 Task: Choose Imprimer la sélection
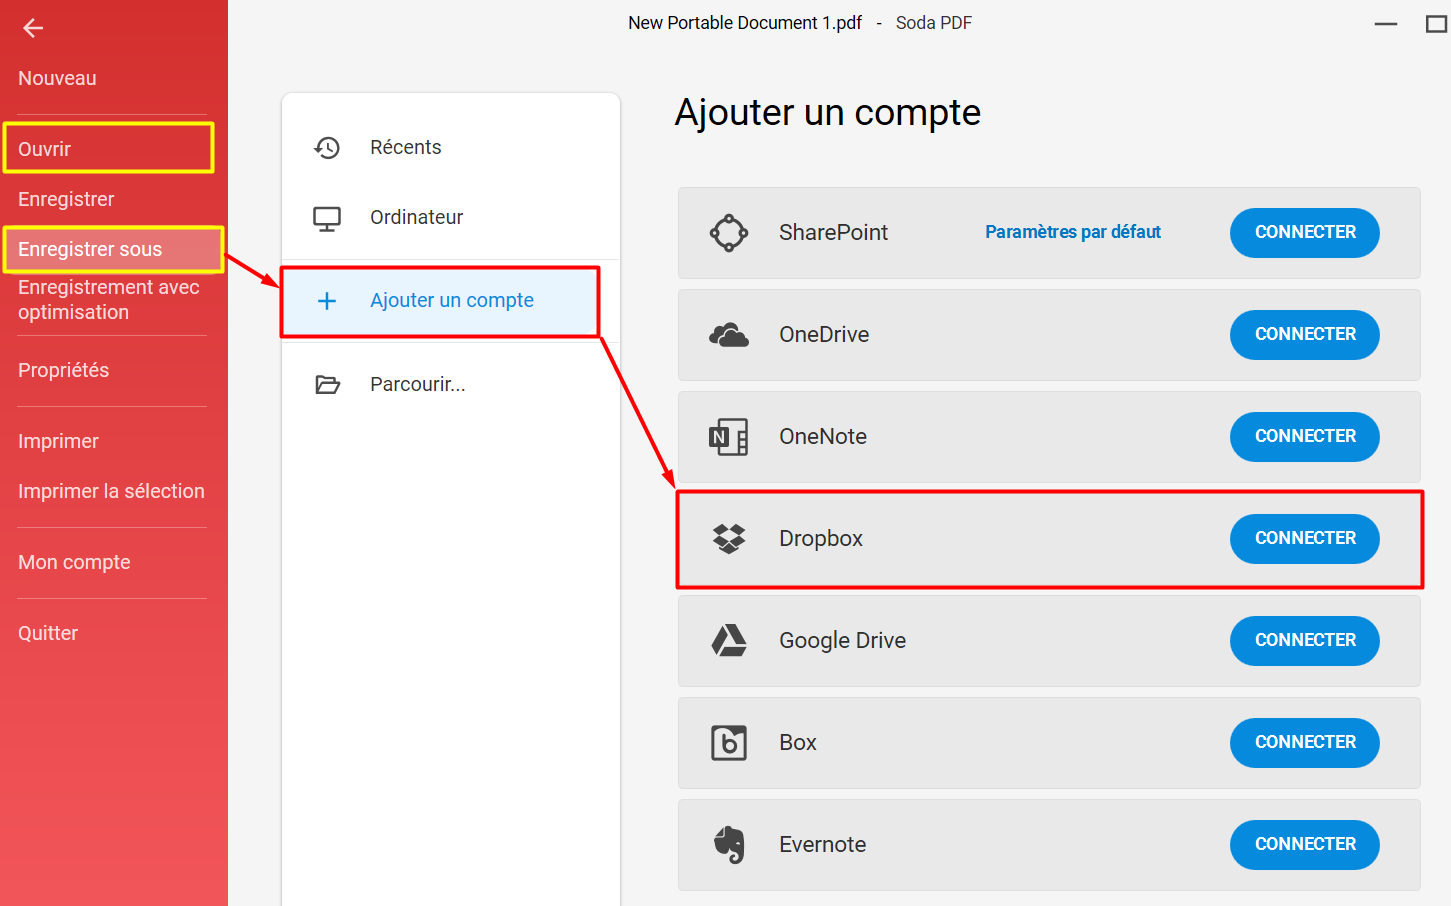(111, 491)
